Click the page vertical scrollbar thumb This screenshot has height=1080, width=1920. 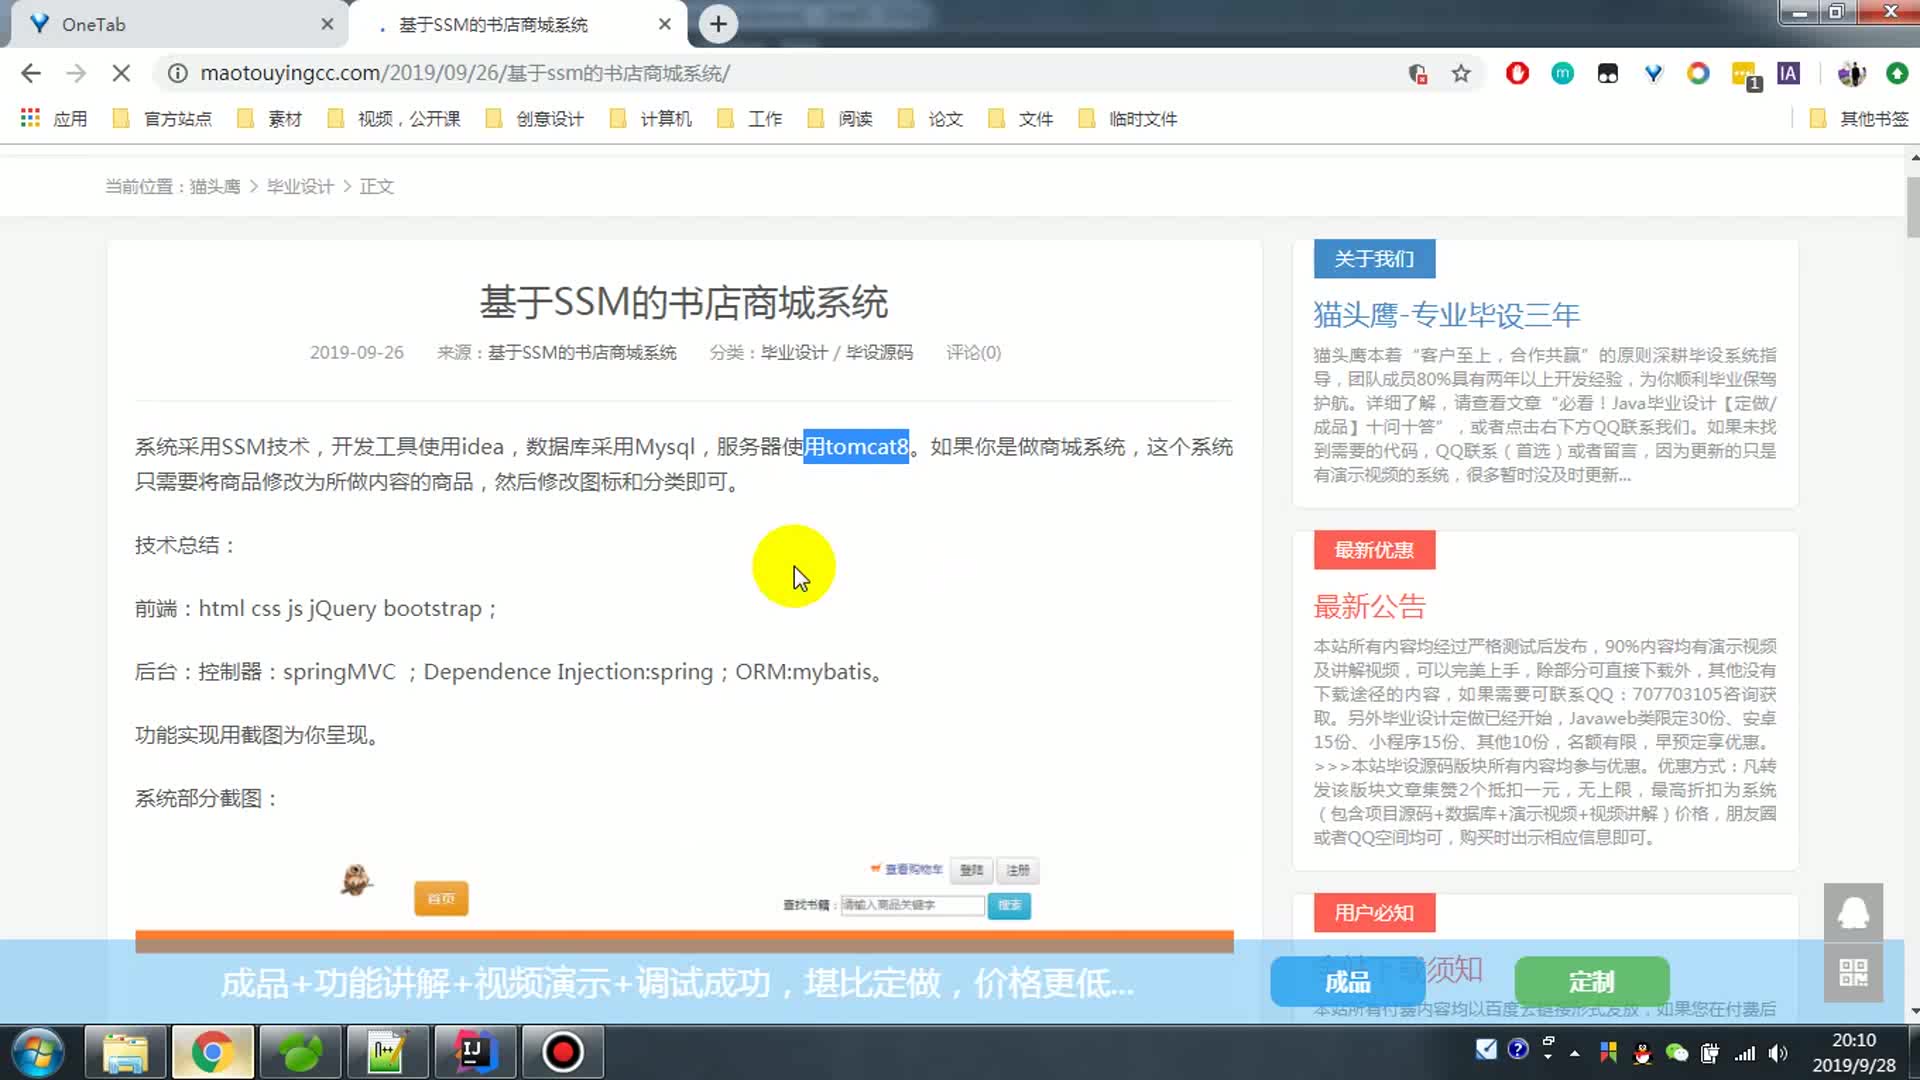(1912, 207)
